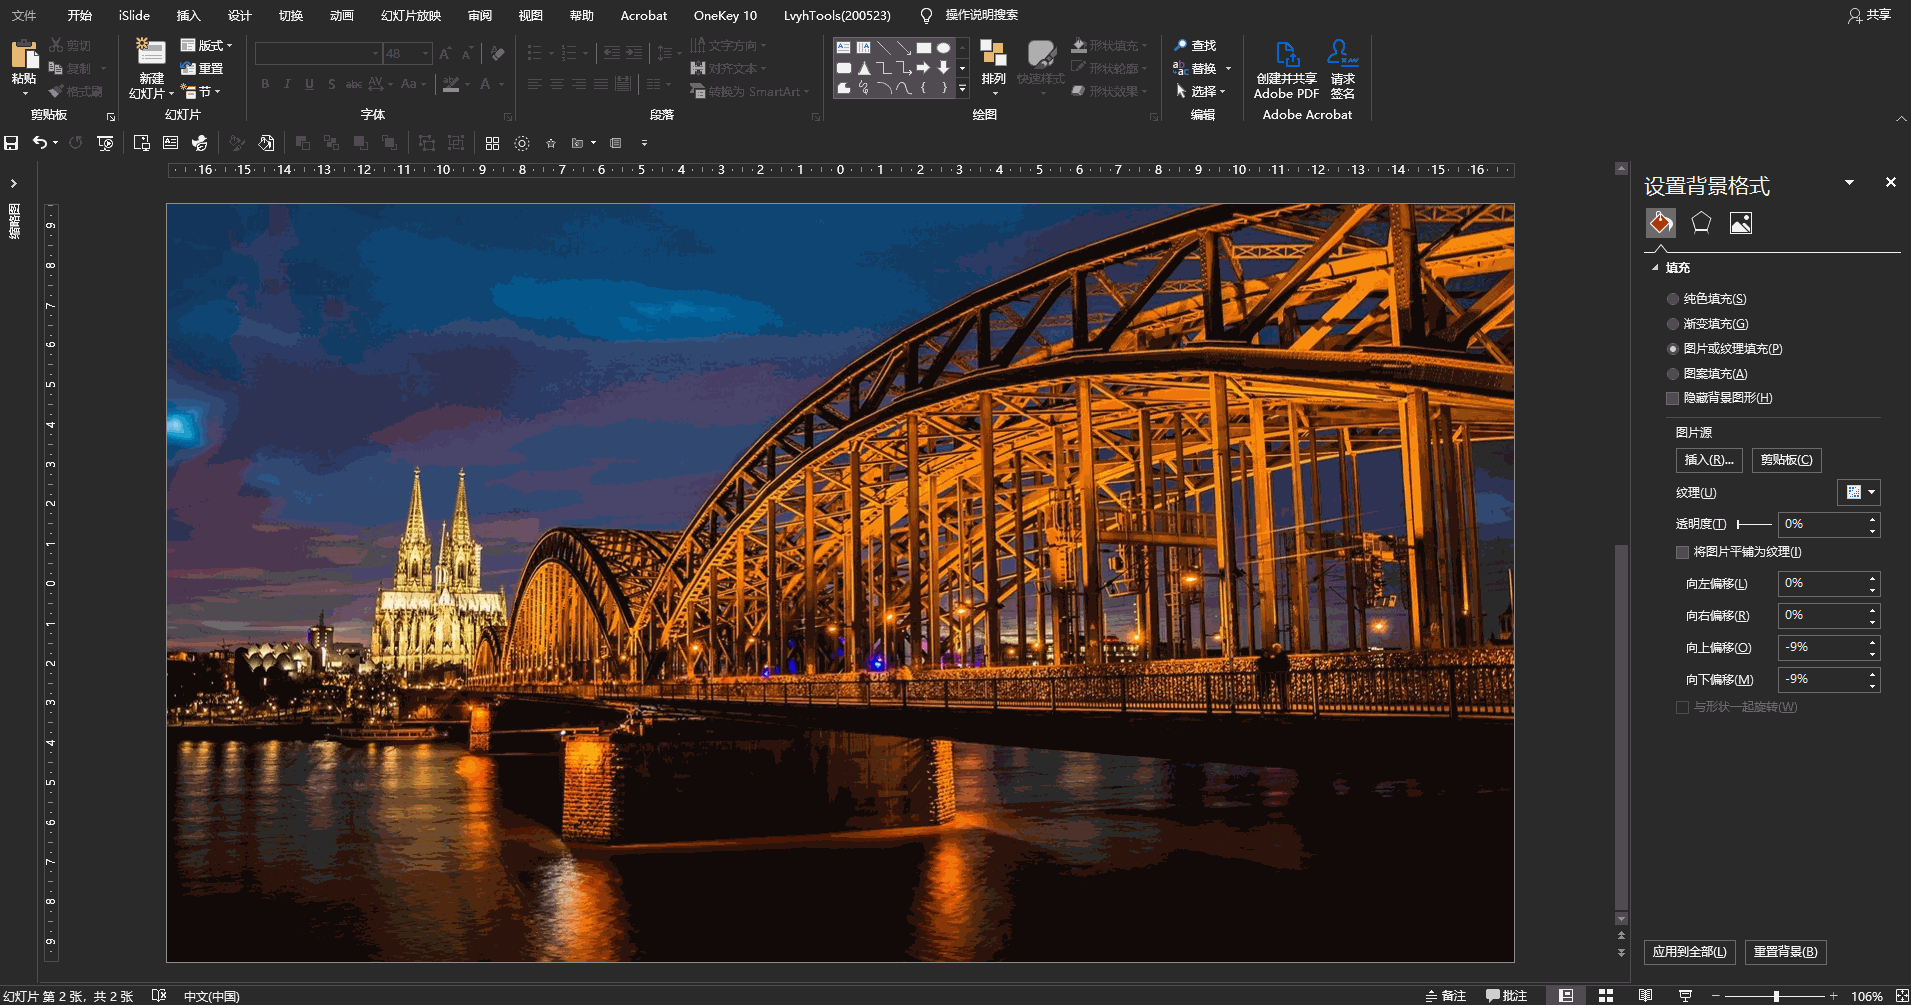Image resolution: width=1911 pixels, height=1005 pixels.
Task: Click the zoom slider in status bar
Action: (x=1776, y=996)
